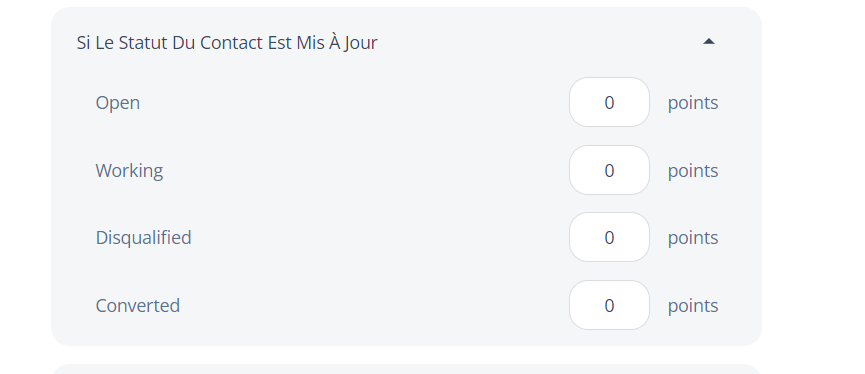Click the 'points' unit beside Converted
Viewport: 865px width, 374px height.
pos(693,306)
